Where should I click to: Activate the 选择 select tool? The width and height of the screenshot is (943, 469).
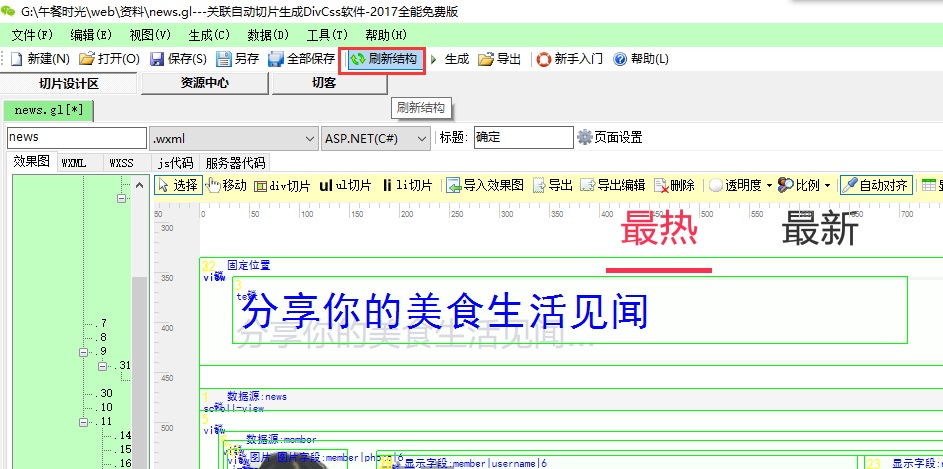178,185
